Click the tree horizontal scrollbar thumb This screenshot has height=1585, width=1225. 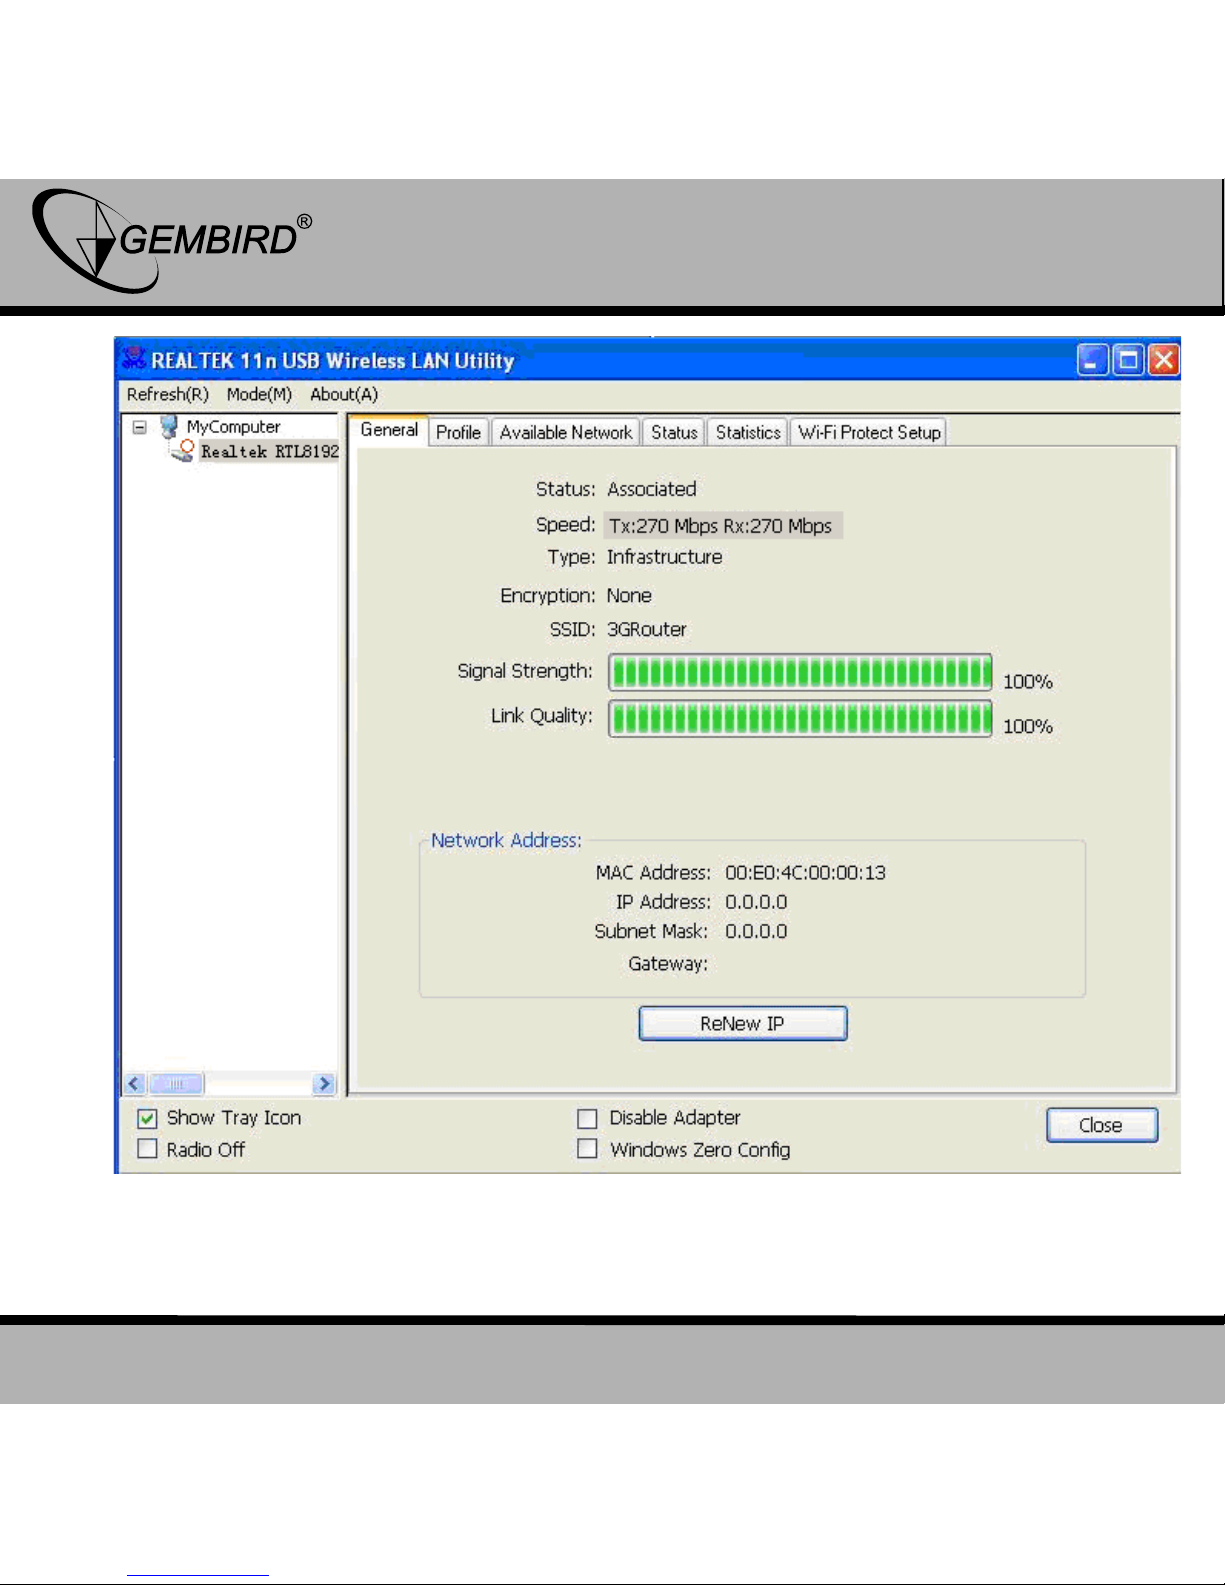click(176, 1084)
